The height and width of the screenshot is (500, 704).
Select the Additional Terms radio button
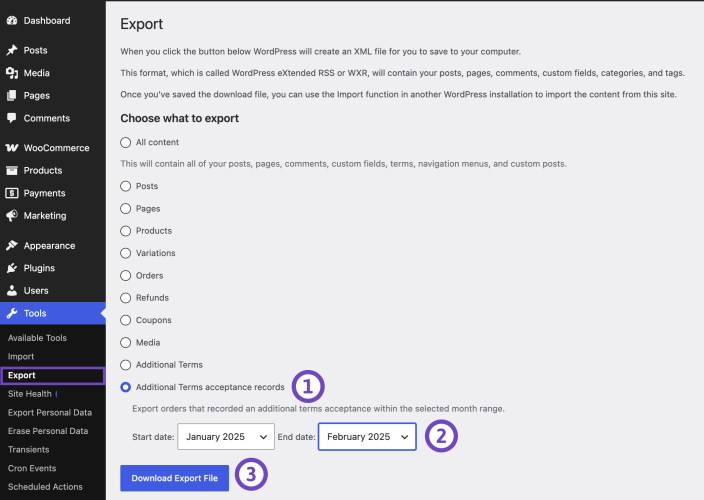click(x=126, y=364)
